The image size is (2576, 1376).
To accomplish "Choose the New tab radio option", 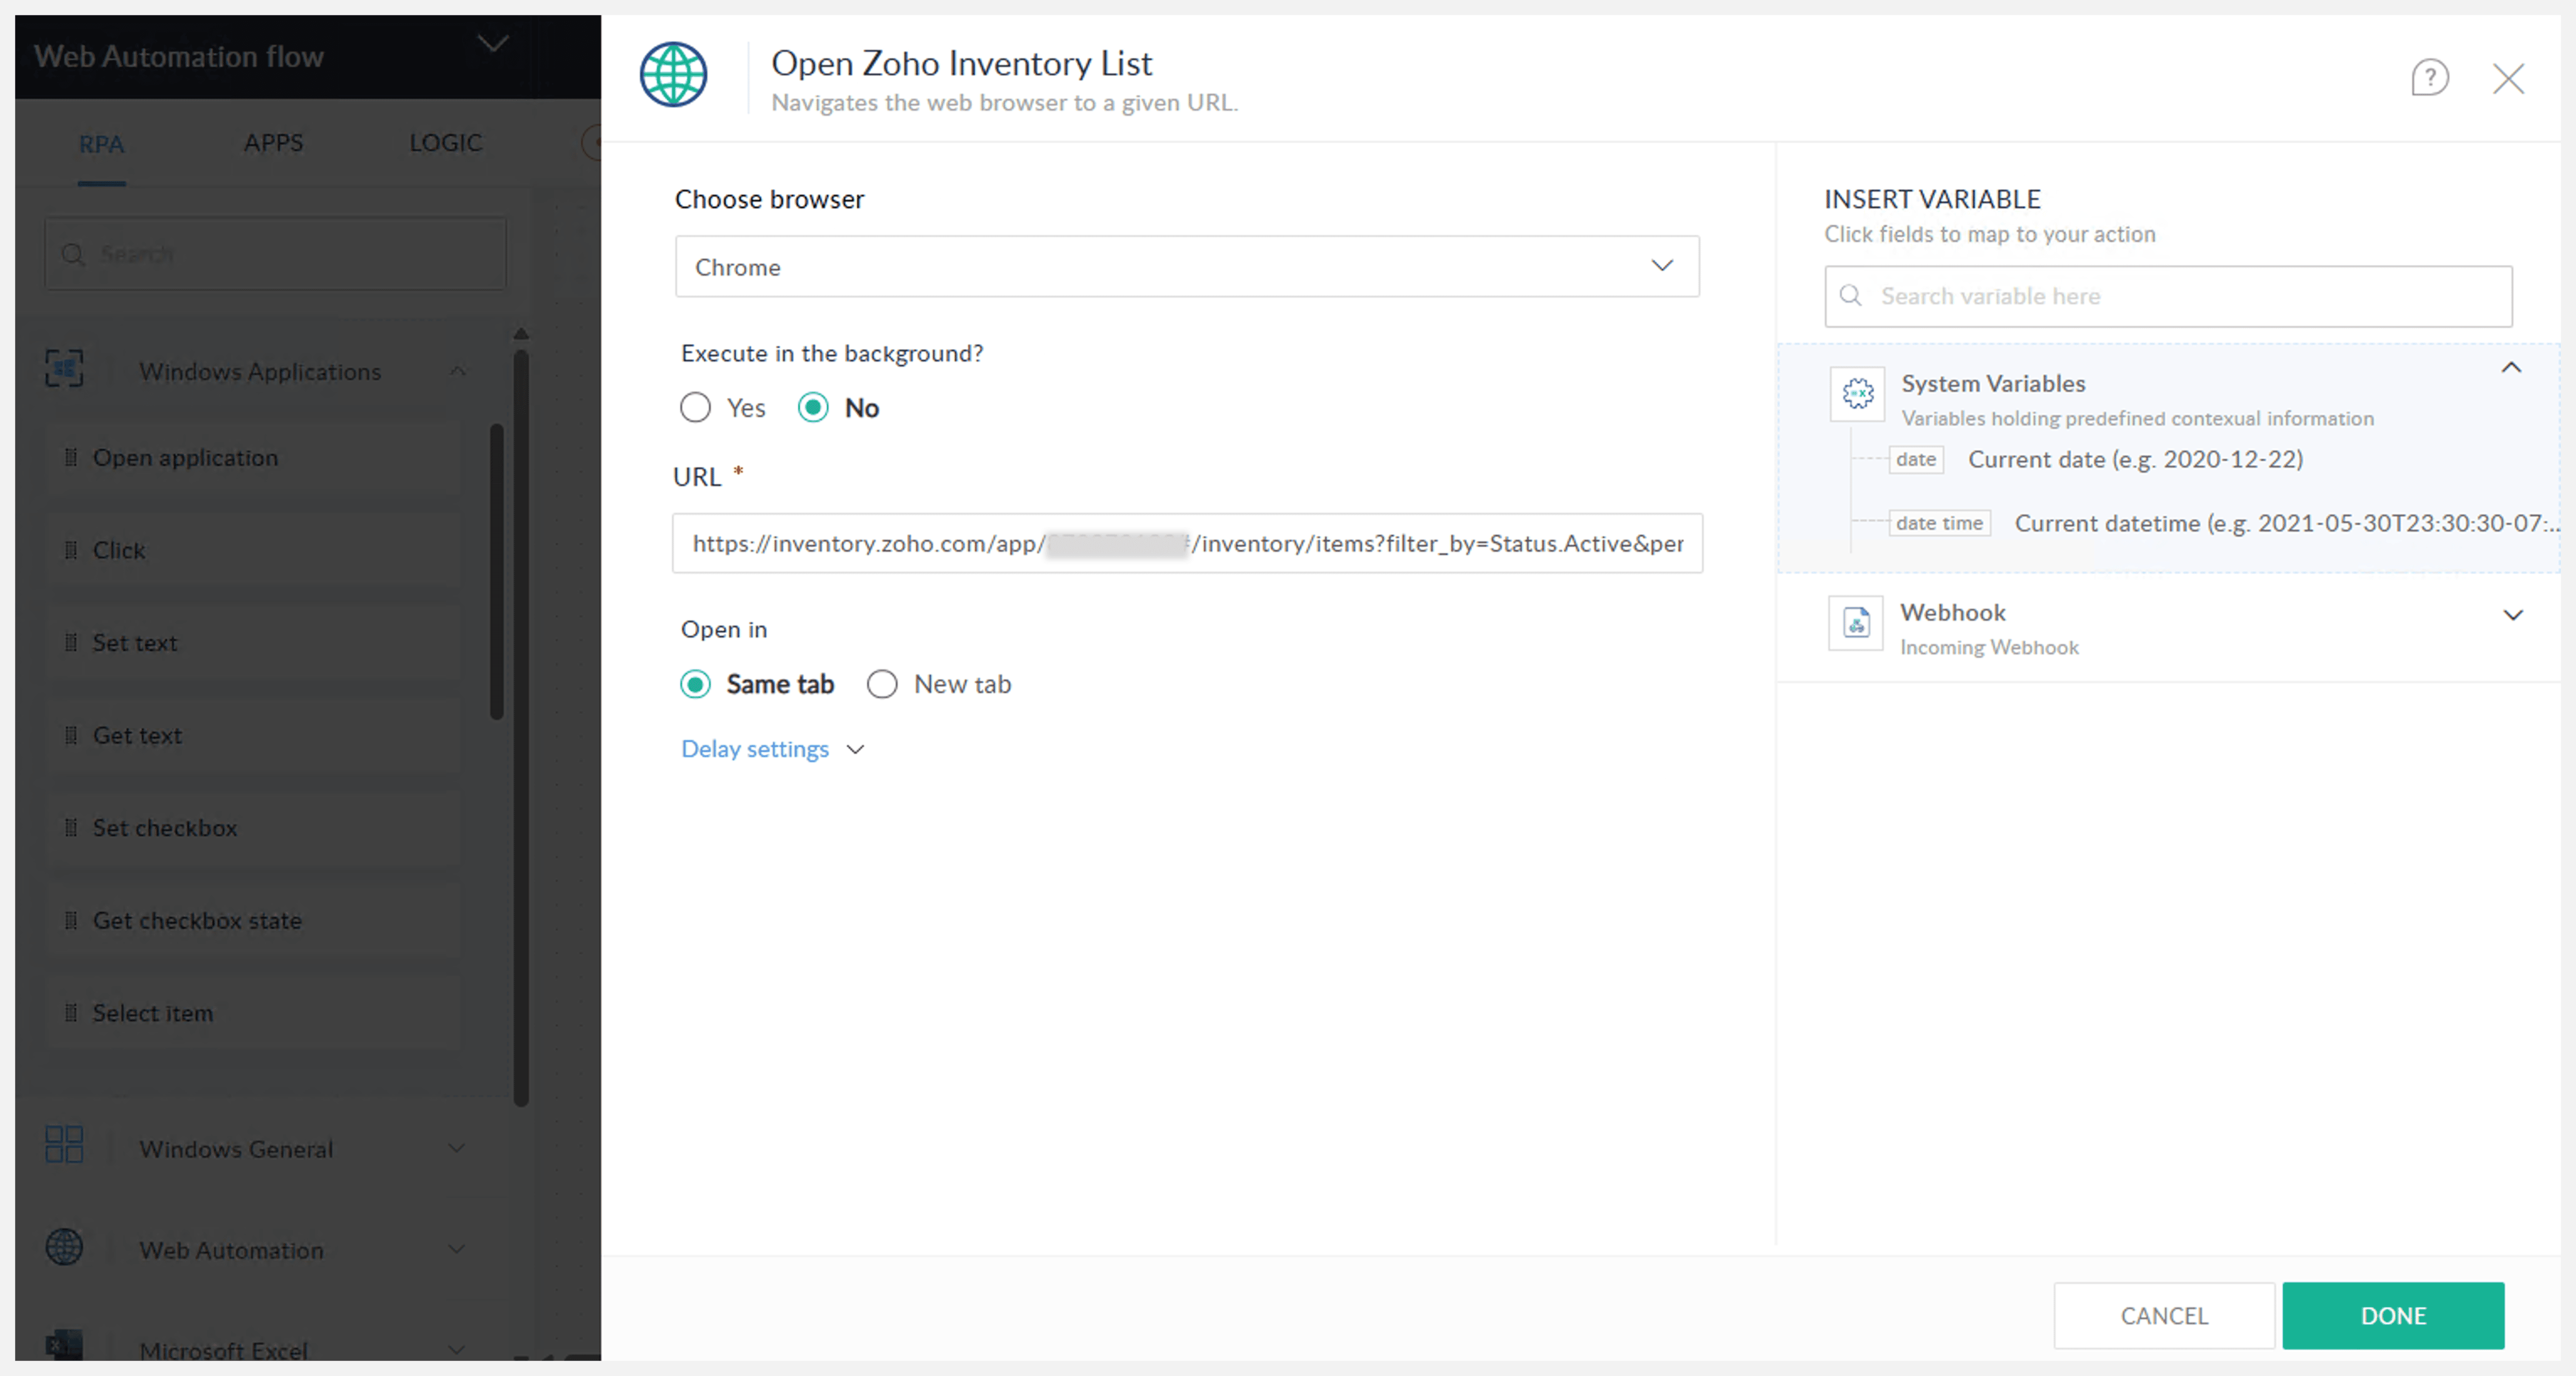I will point(882,684).
